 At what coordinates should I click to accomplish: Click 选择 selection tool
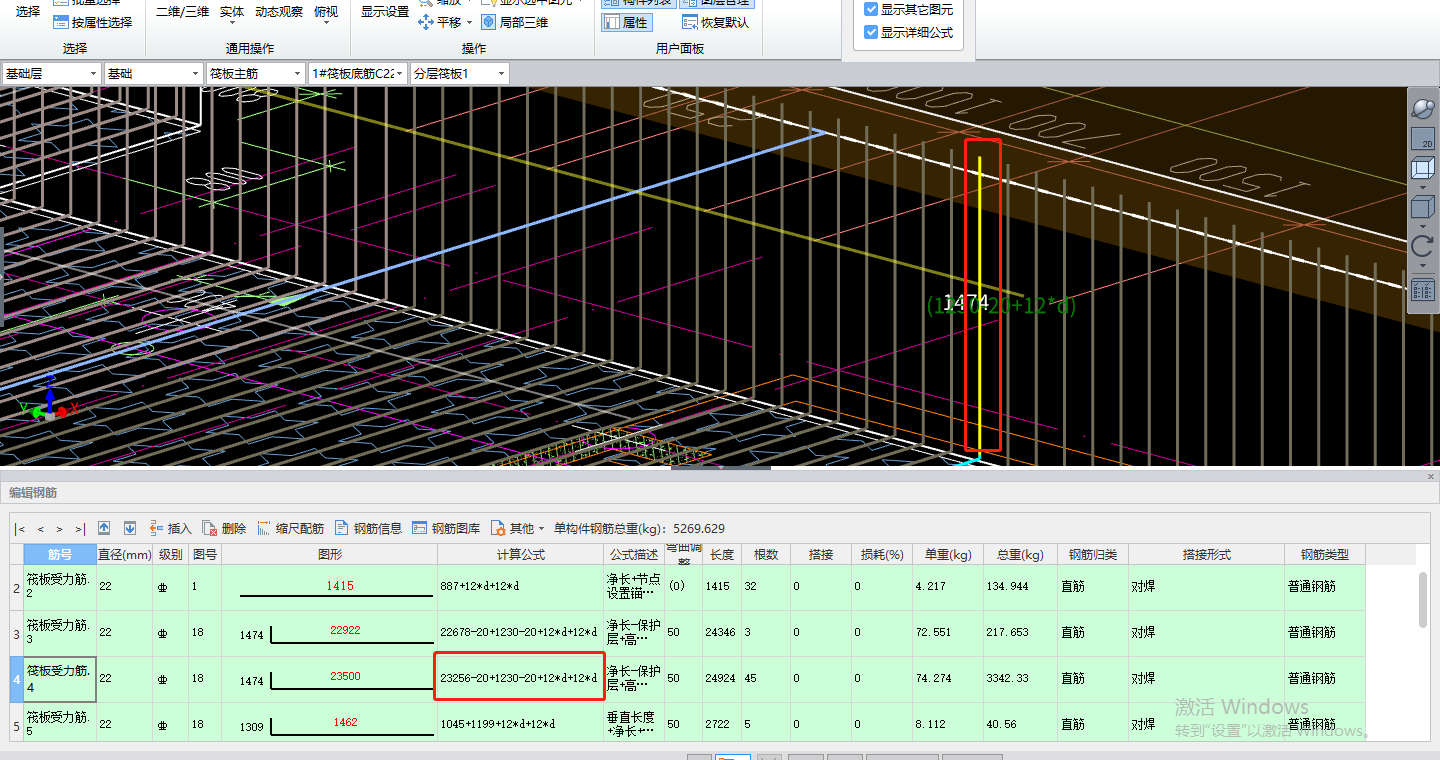28,12
